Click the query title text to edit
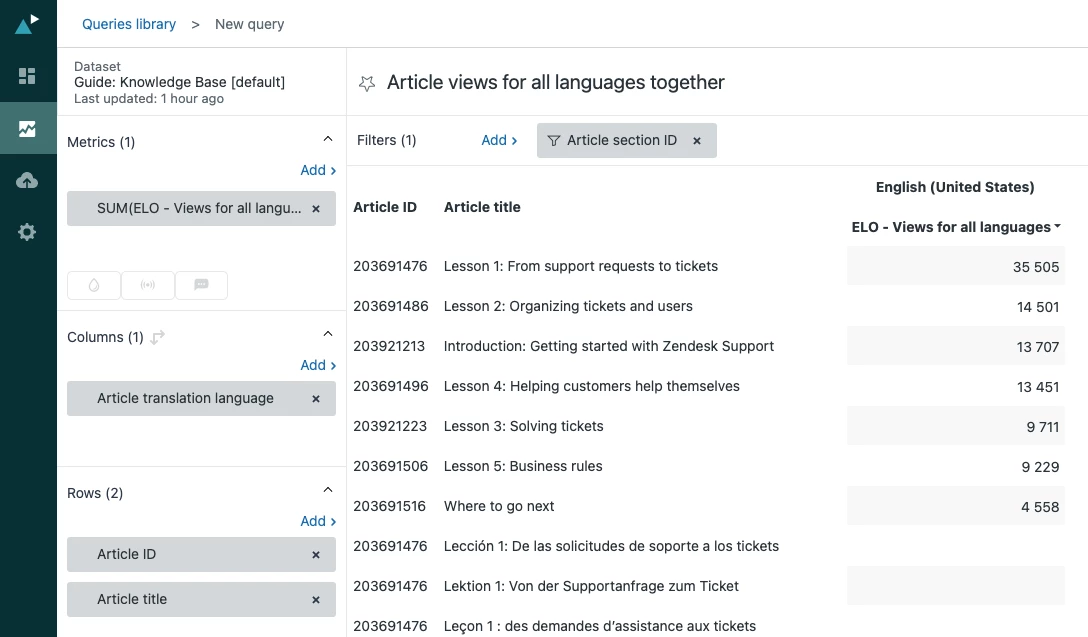Screen dimensions: 1088x637 (555, 83)
